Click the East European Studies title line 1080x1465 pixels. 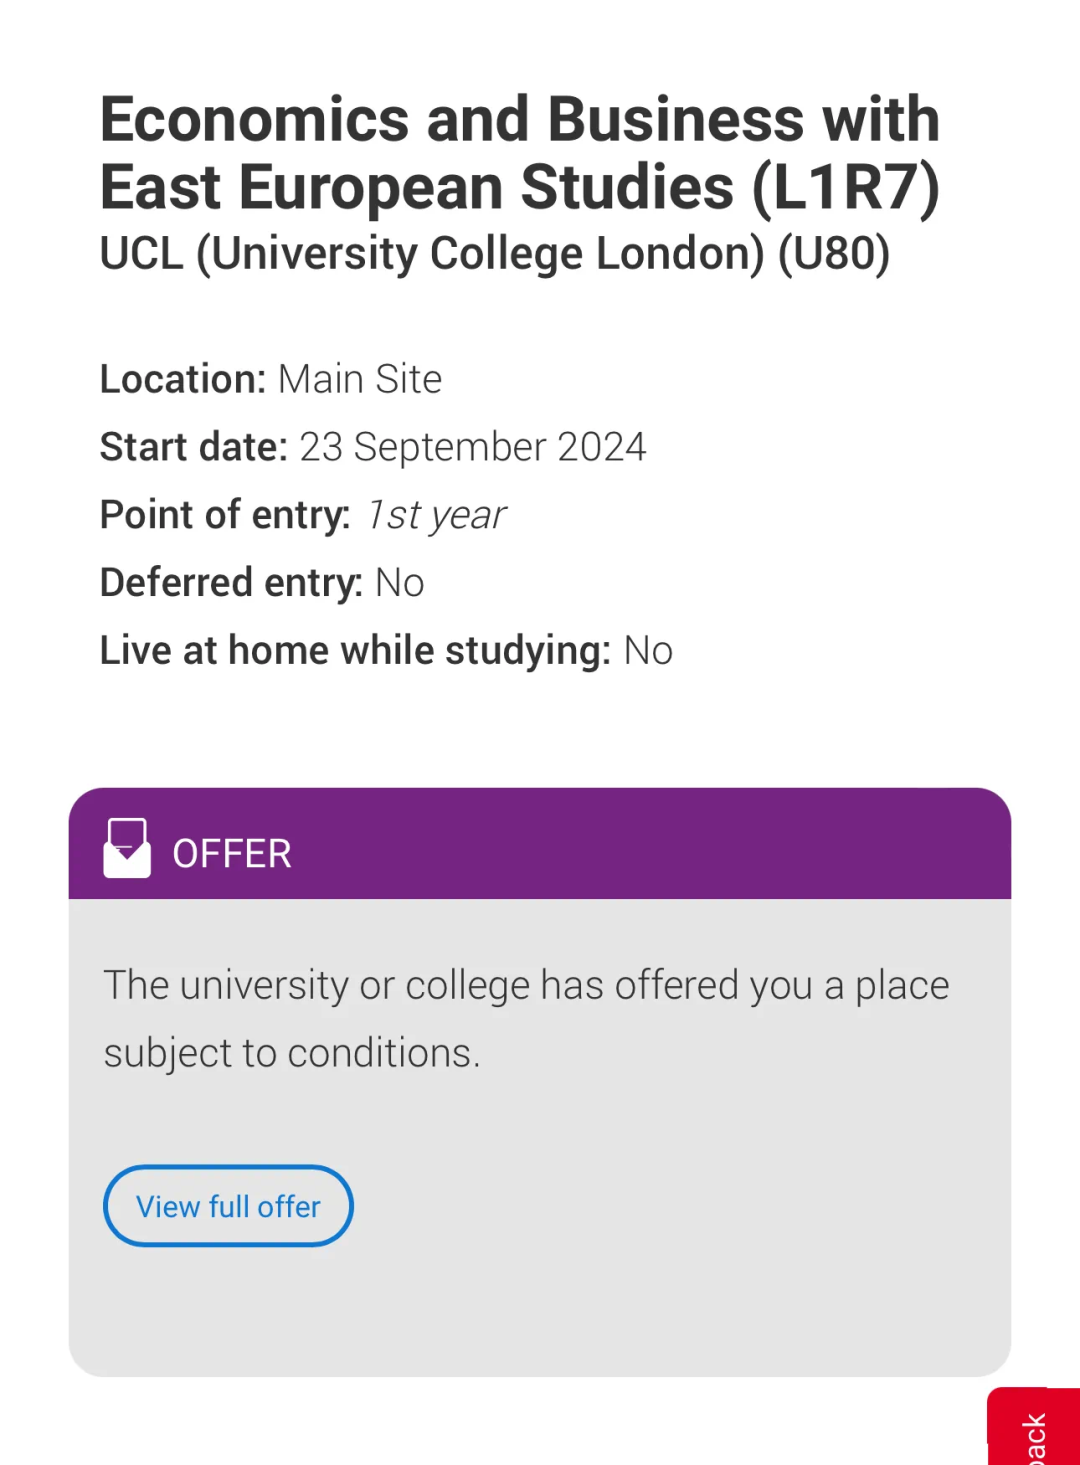click(417, 188)
